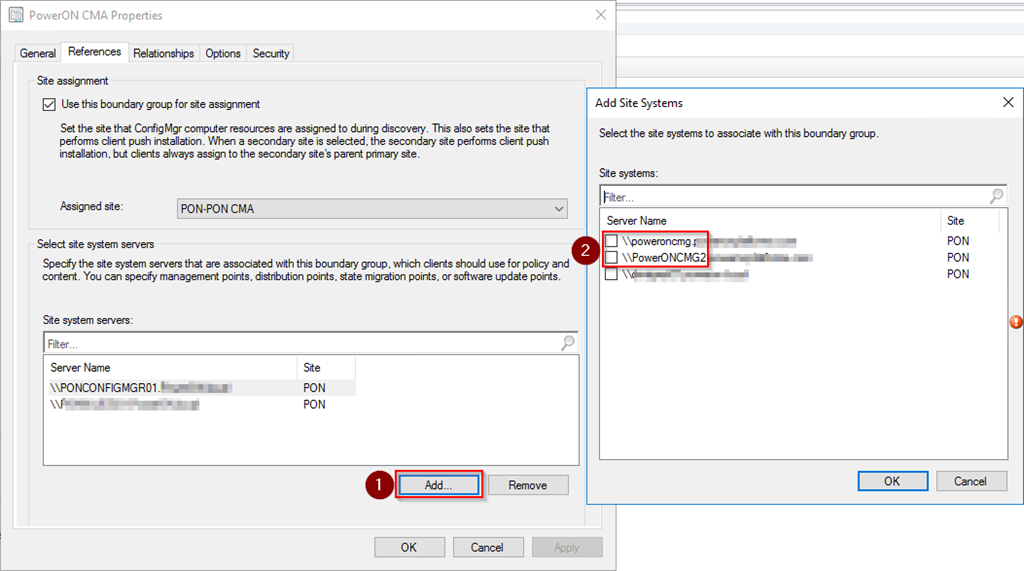Viewport: 1024px width, 571px height.
Task: Switch to the General tab
Action: [38, 53]
